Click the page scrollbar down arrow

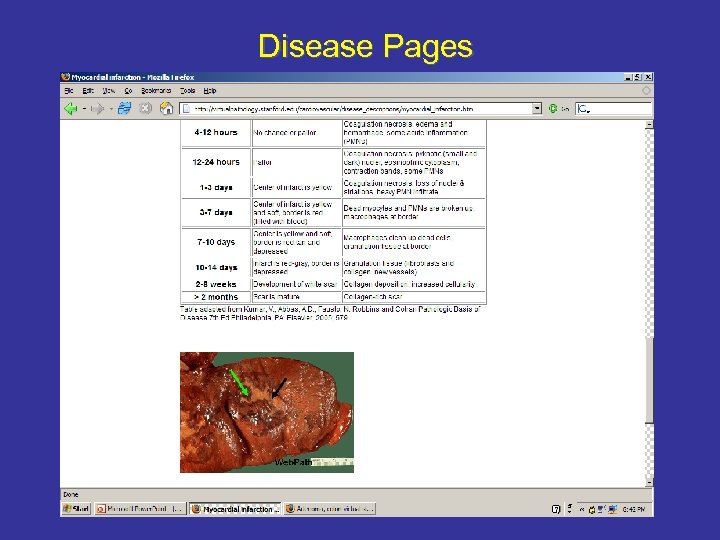click(649, 483)
